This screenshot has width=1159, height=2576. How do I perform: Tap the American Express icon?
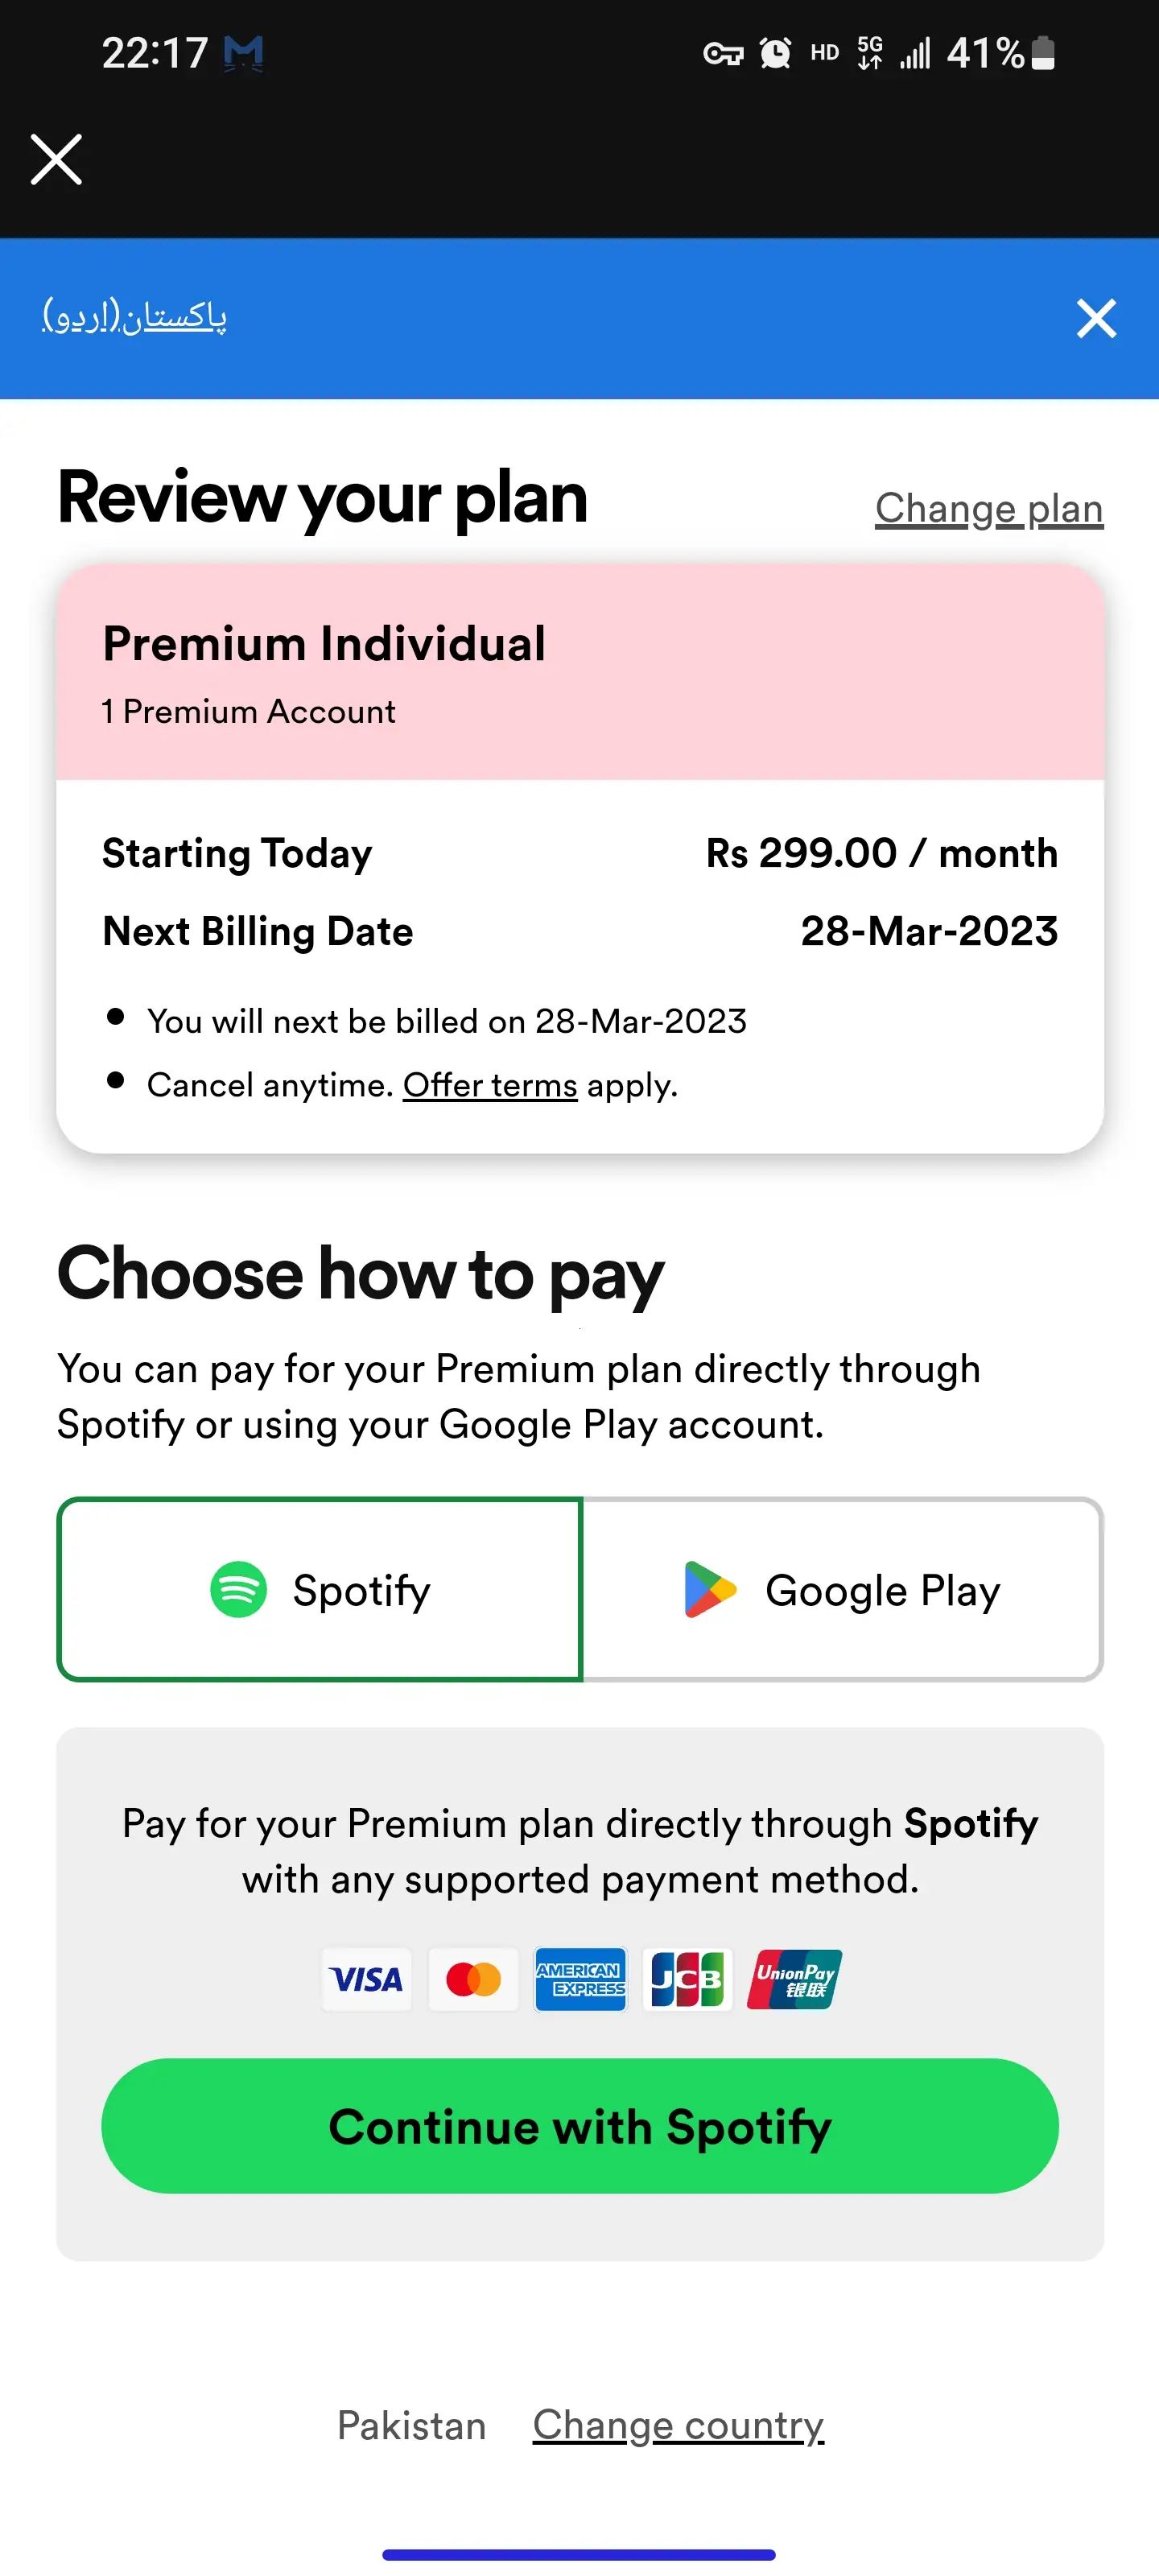click(x=580, y=1978)
